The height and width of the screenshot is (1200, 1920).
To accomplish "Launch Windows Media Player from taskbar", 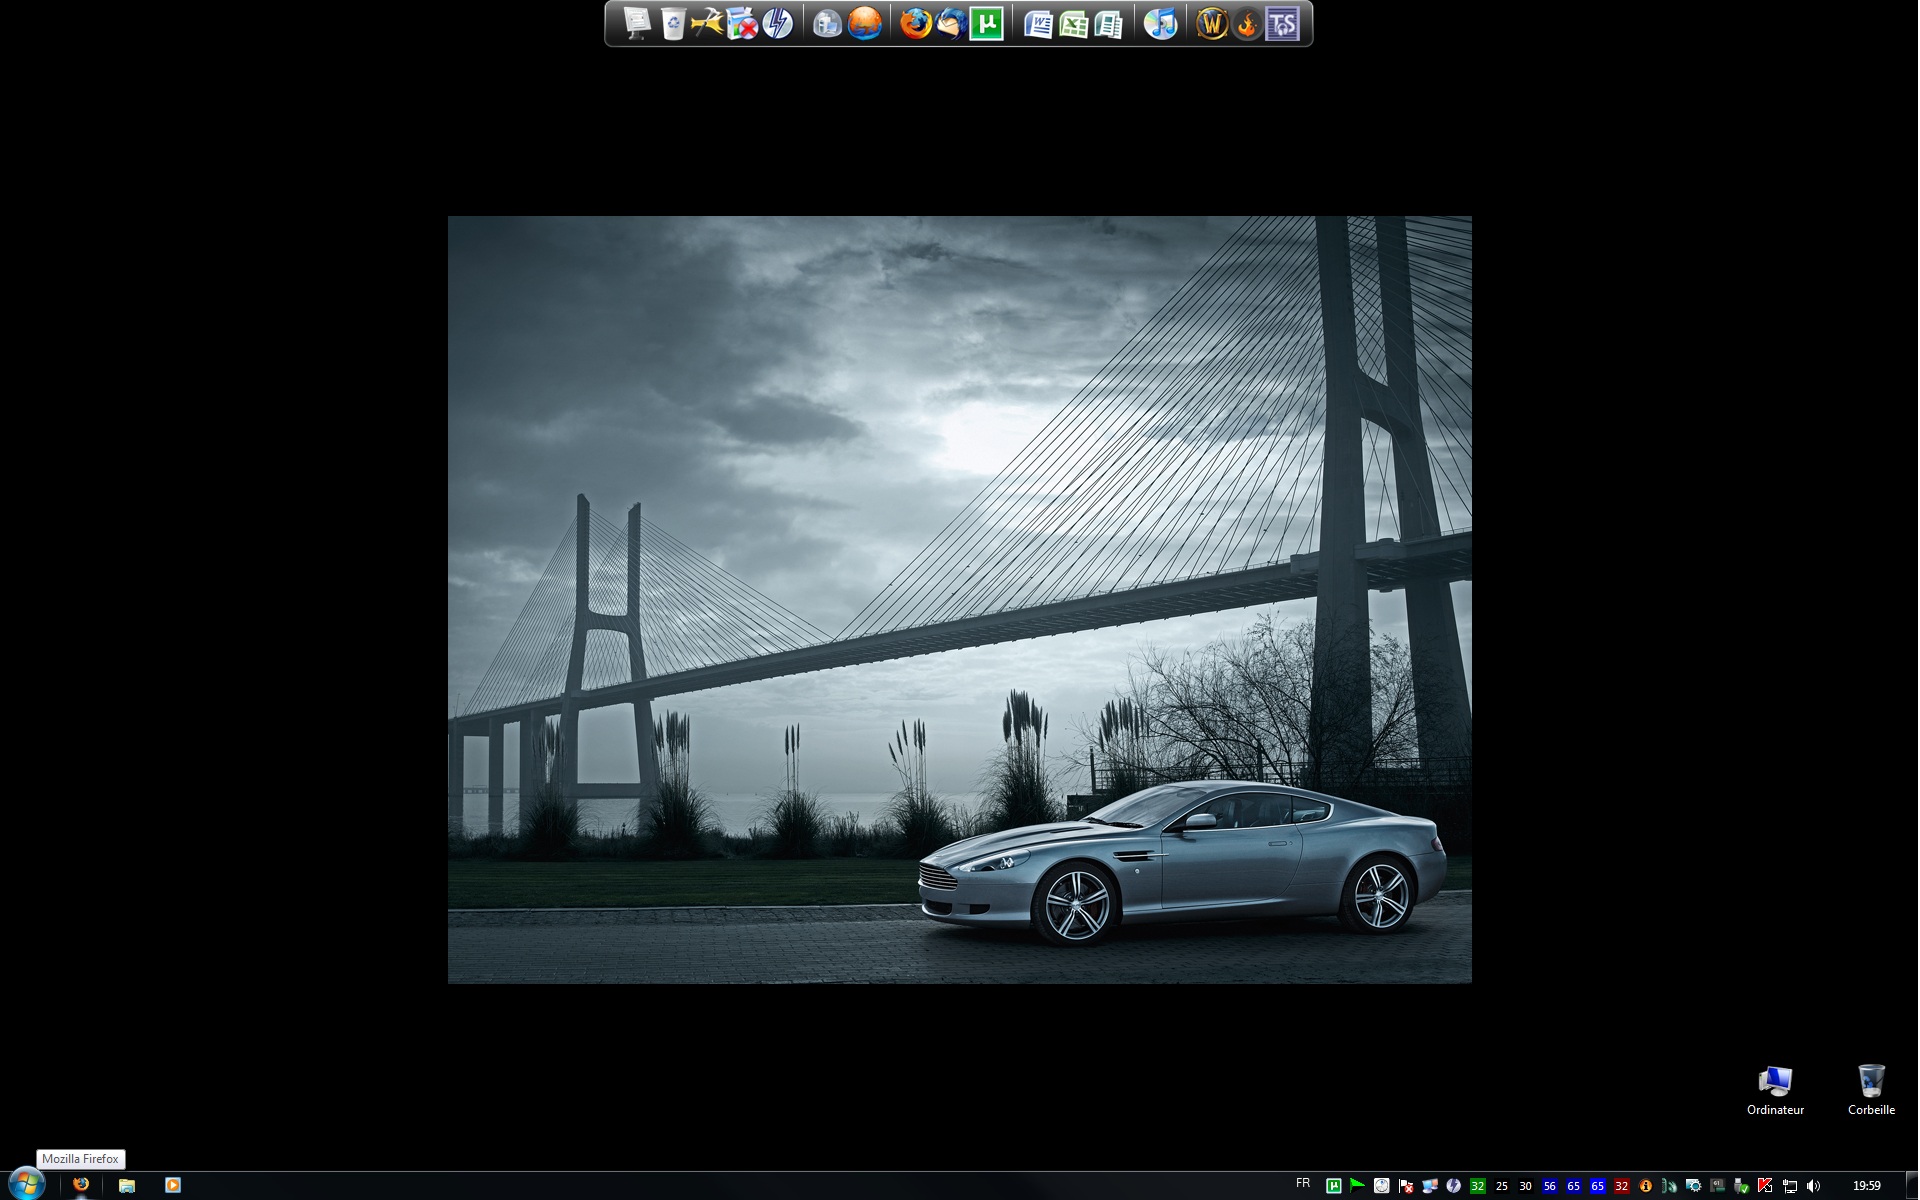I will (x=172, y=1185).
